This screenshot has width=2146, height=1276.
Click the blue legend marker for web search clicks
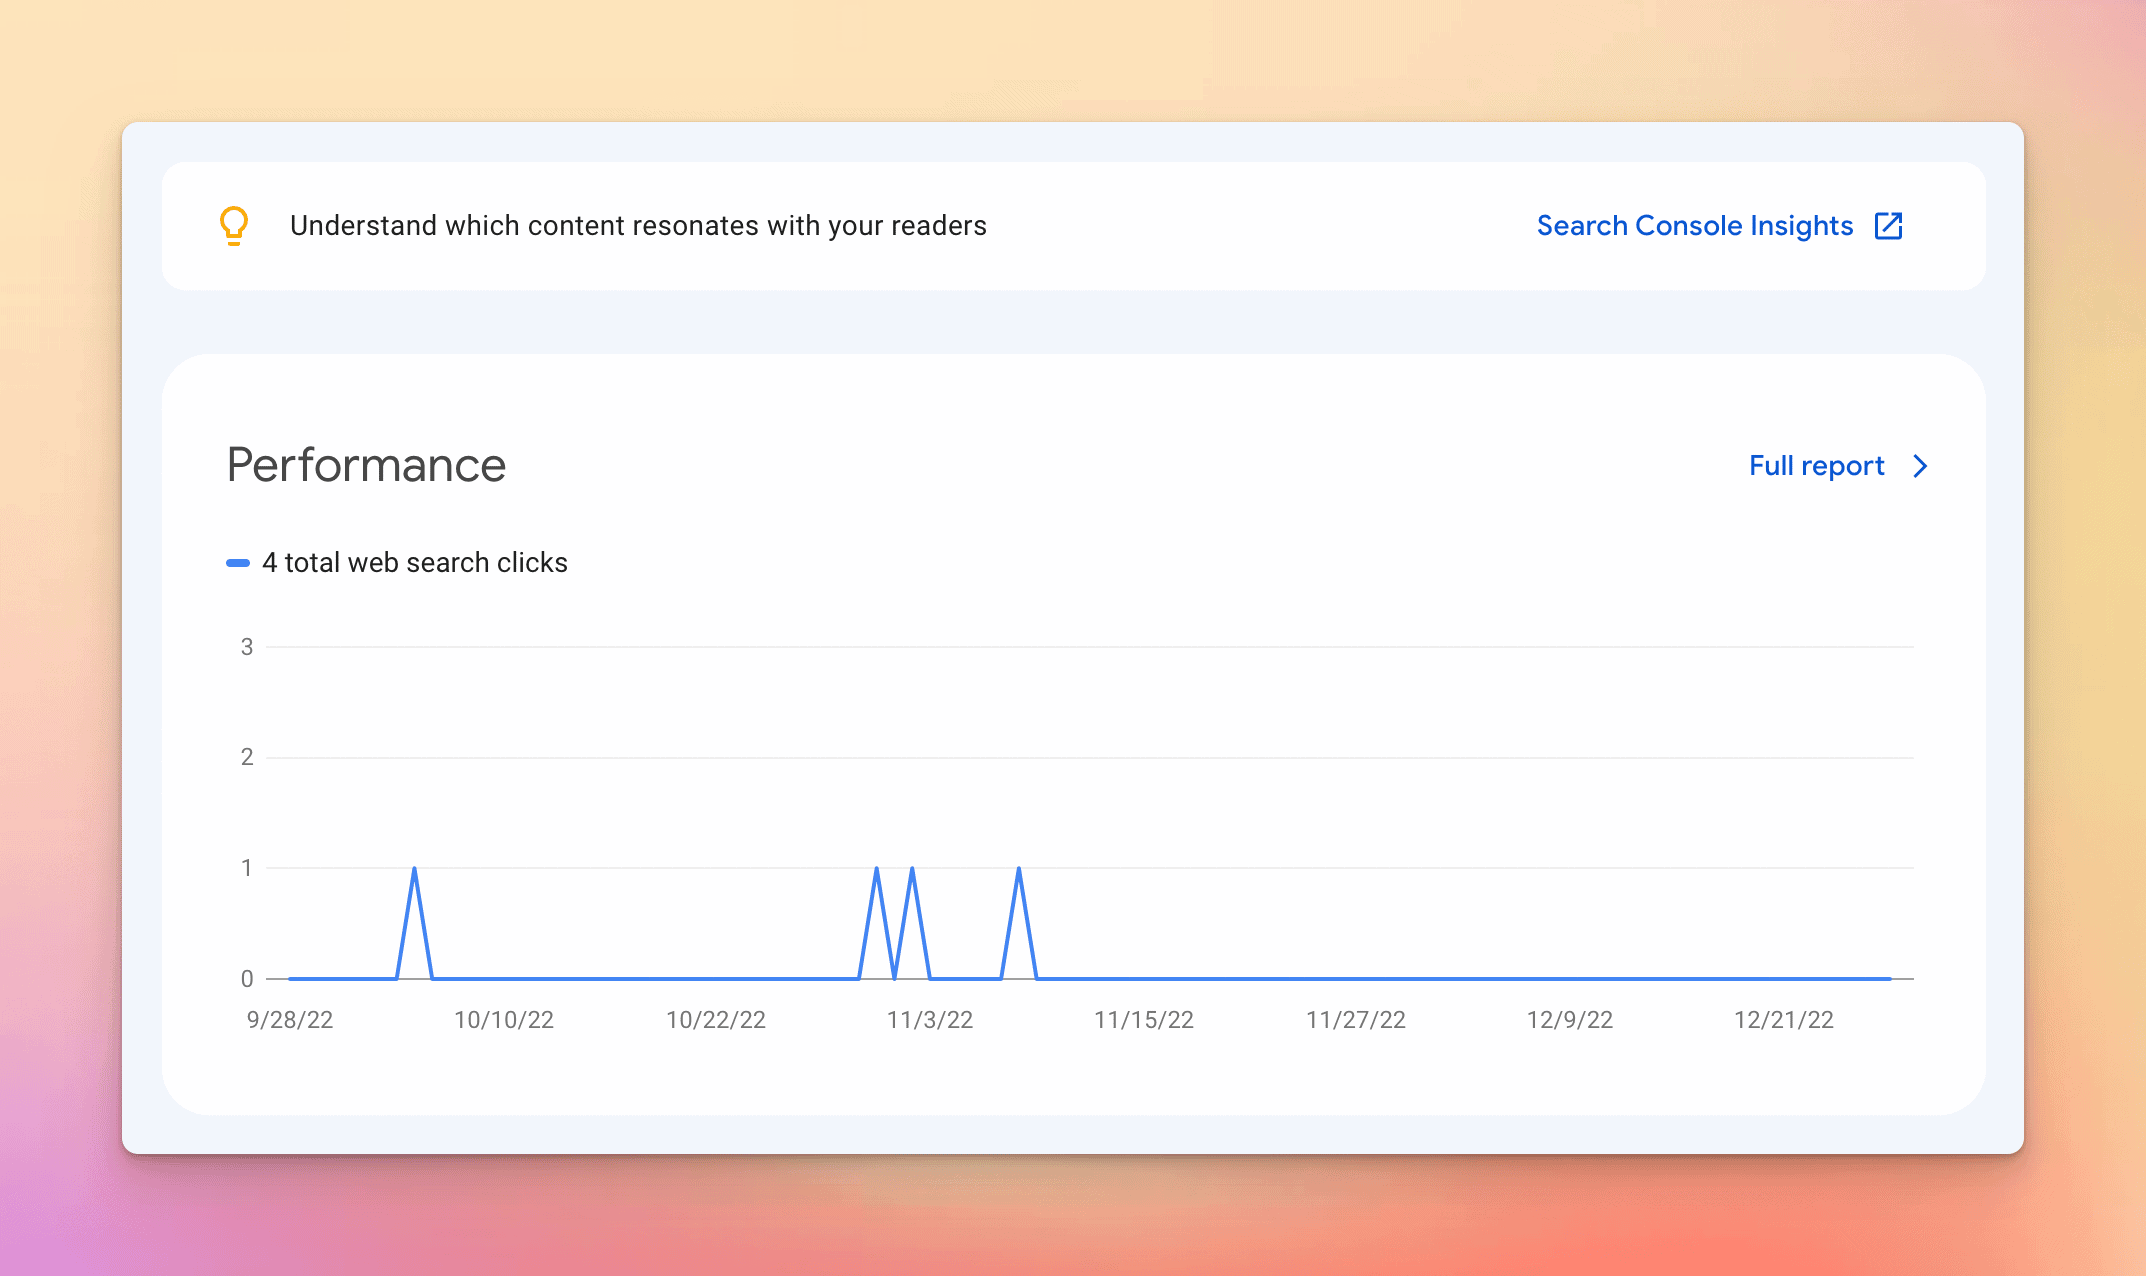pos(238,563)
